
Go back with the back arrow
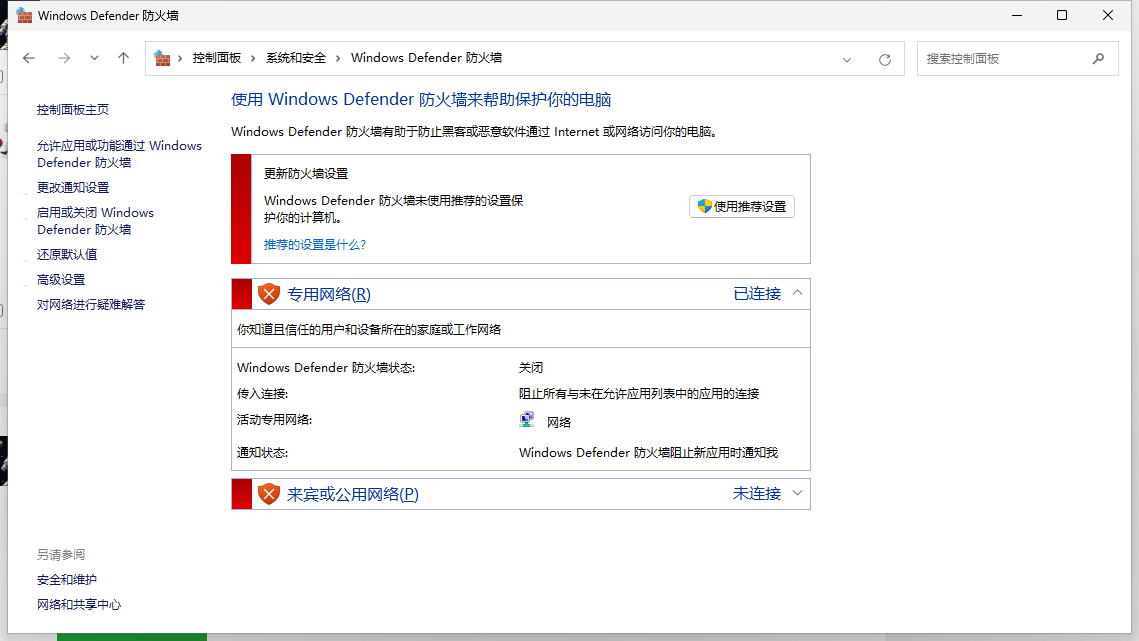(29, 58)
